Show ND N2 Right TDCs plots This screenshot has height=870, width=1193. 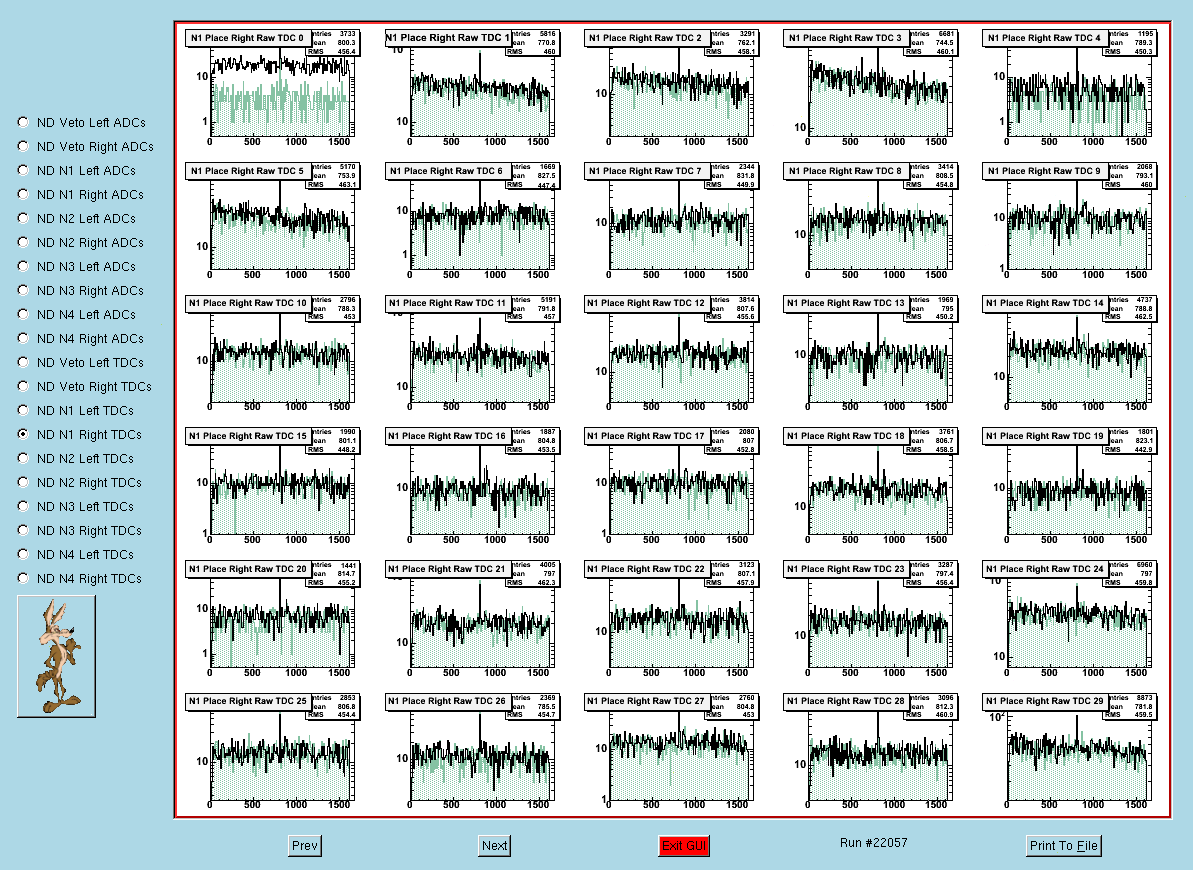point(24,482)
